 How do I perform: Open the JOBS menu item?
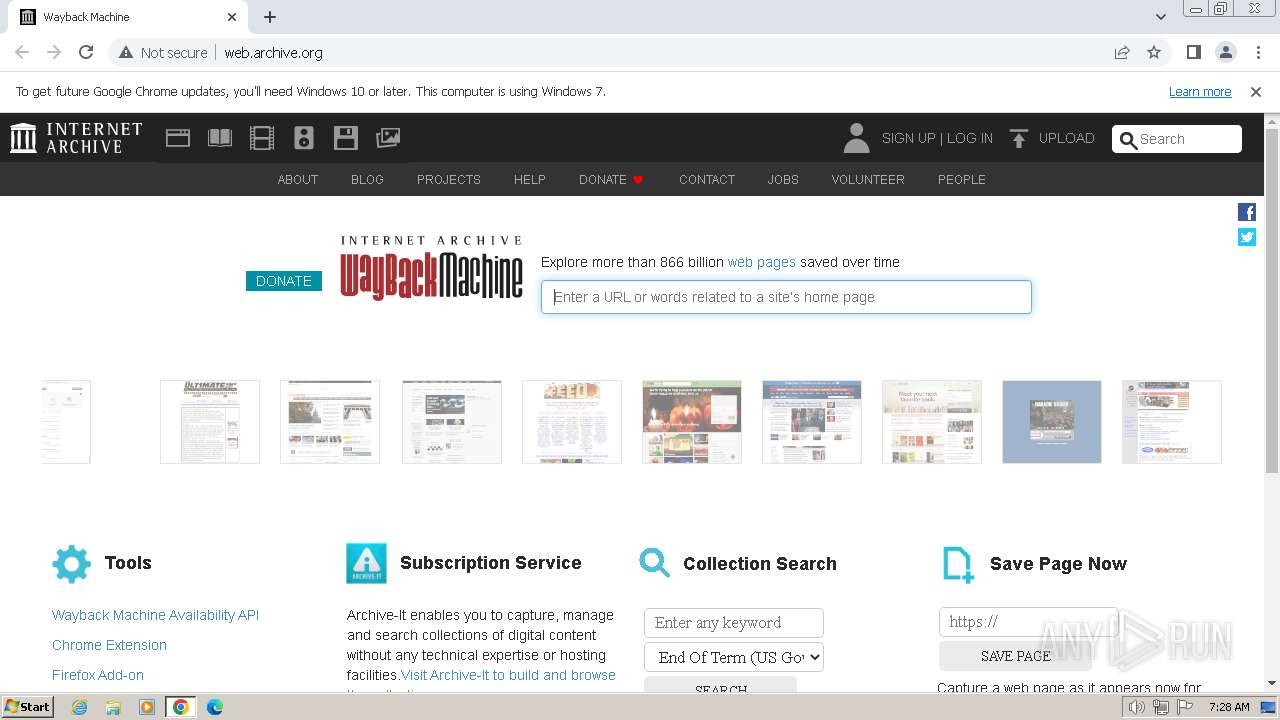pos(783,180)
